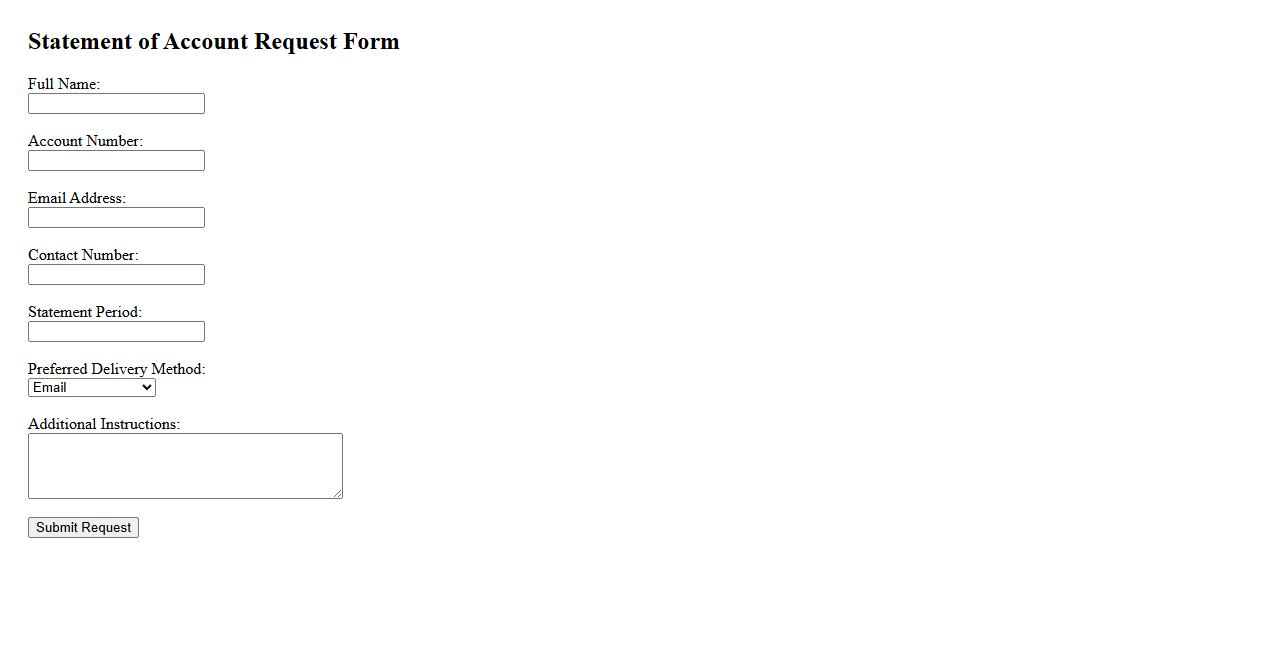Screen dimensions: 1278x650
Task: Click the 'Email Address:' label
Action: coord(77,198)
